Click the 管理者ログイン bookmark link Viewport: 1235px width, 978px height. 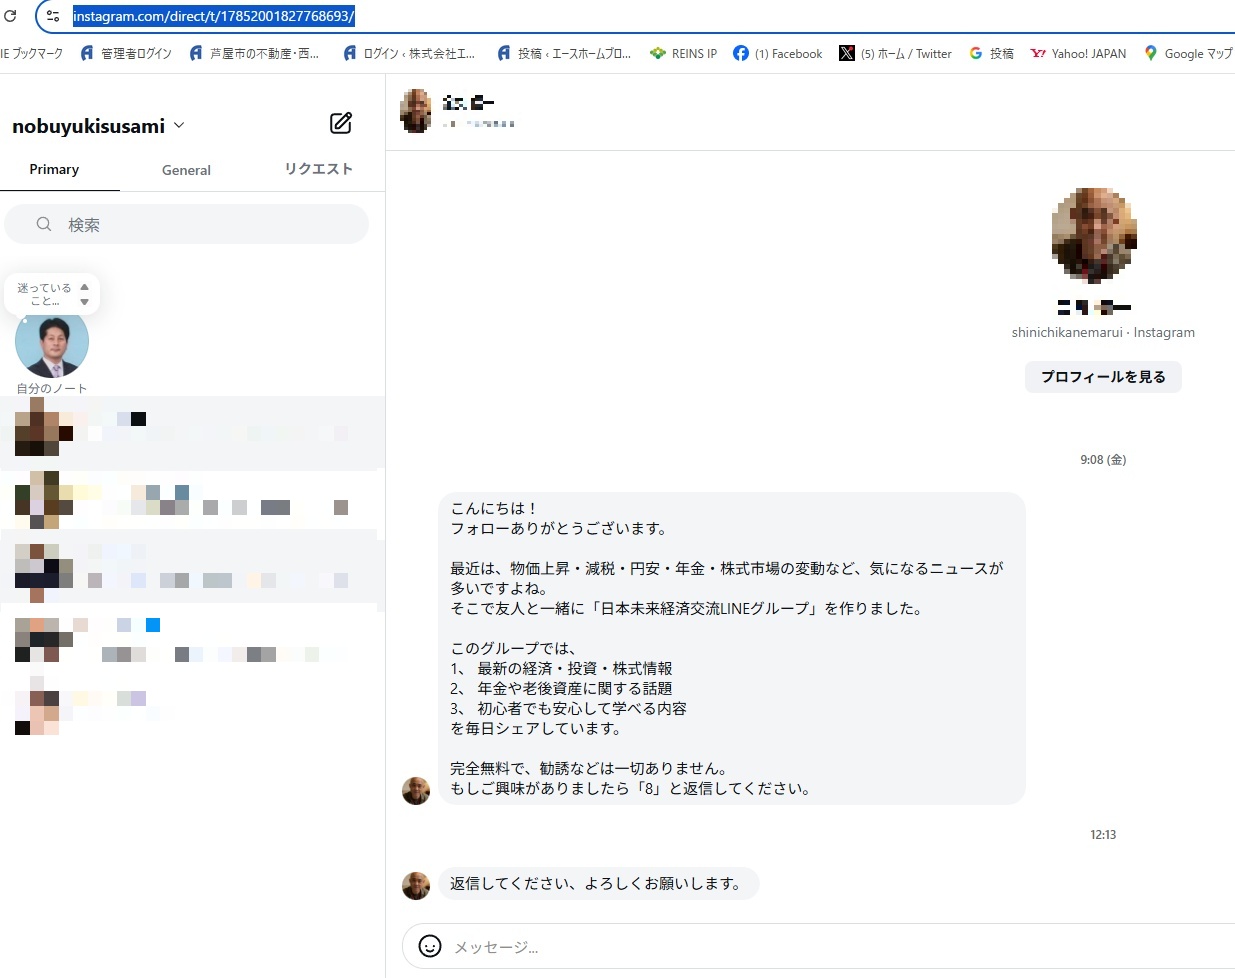click(126, 54)
